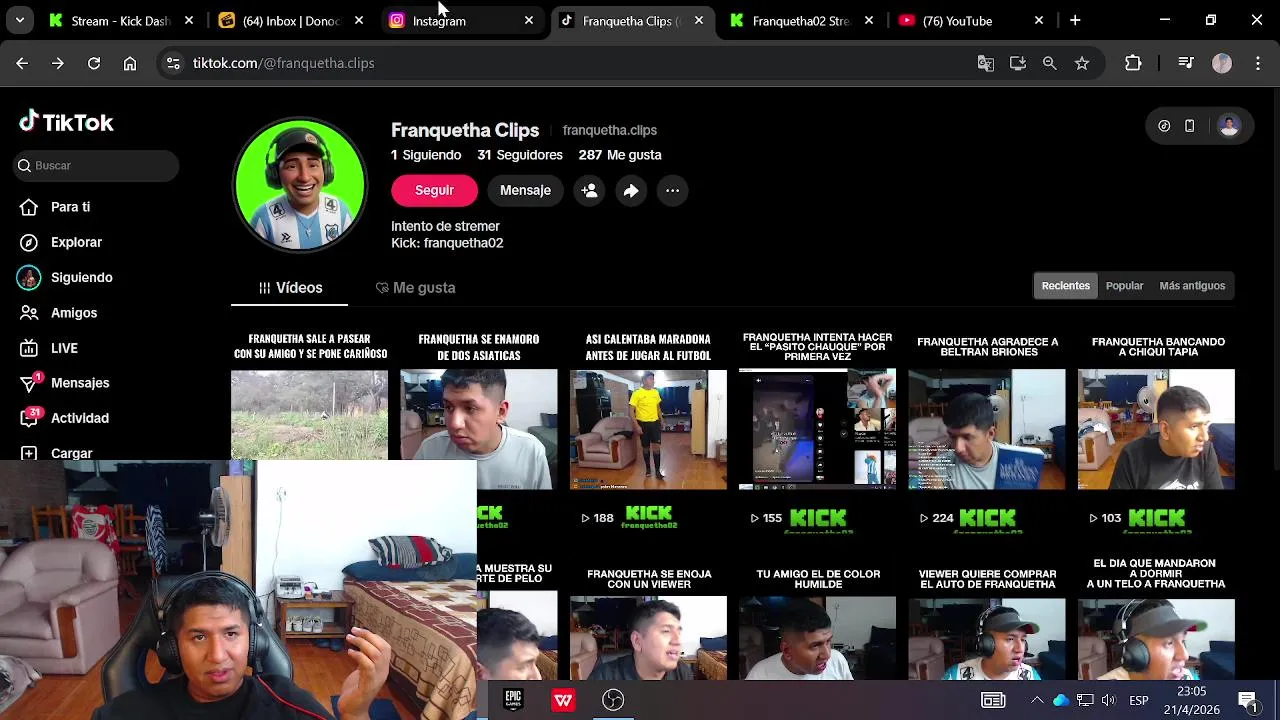Close the Instagram browser tab
The width and height of the screenshot is (1280, 720).
point(529,20)
